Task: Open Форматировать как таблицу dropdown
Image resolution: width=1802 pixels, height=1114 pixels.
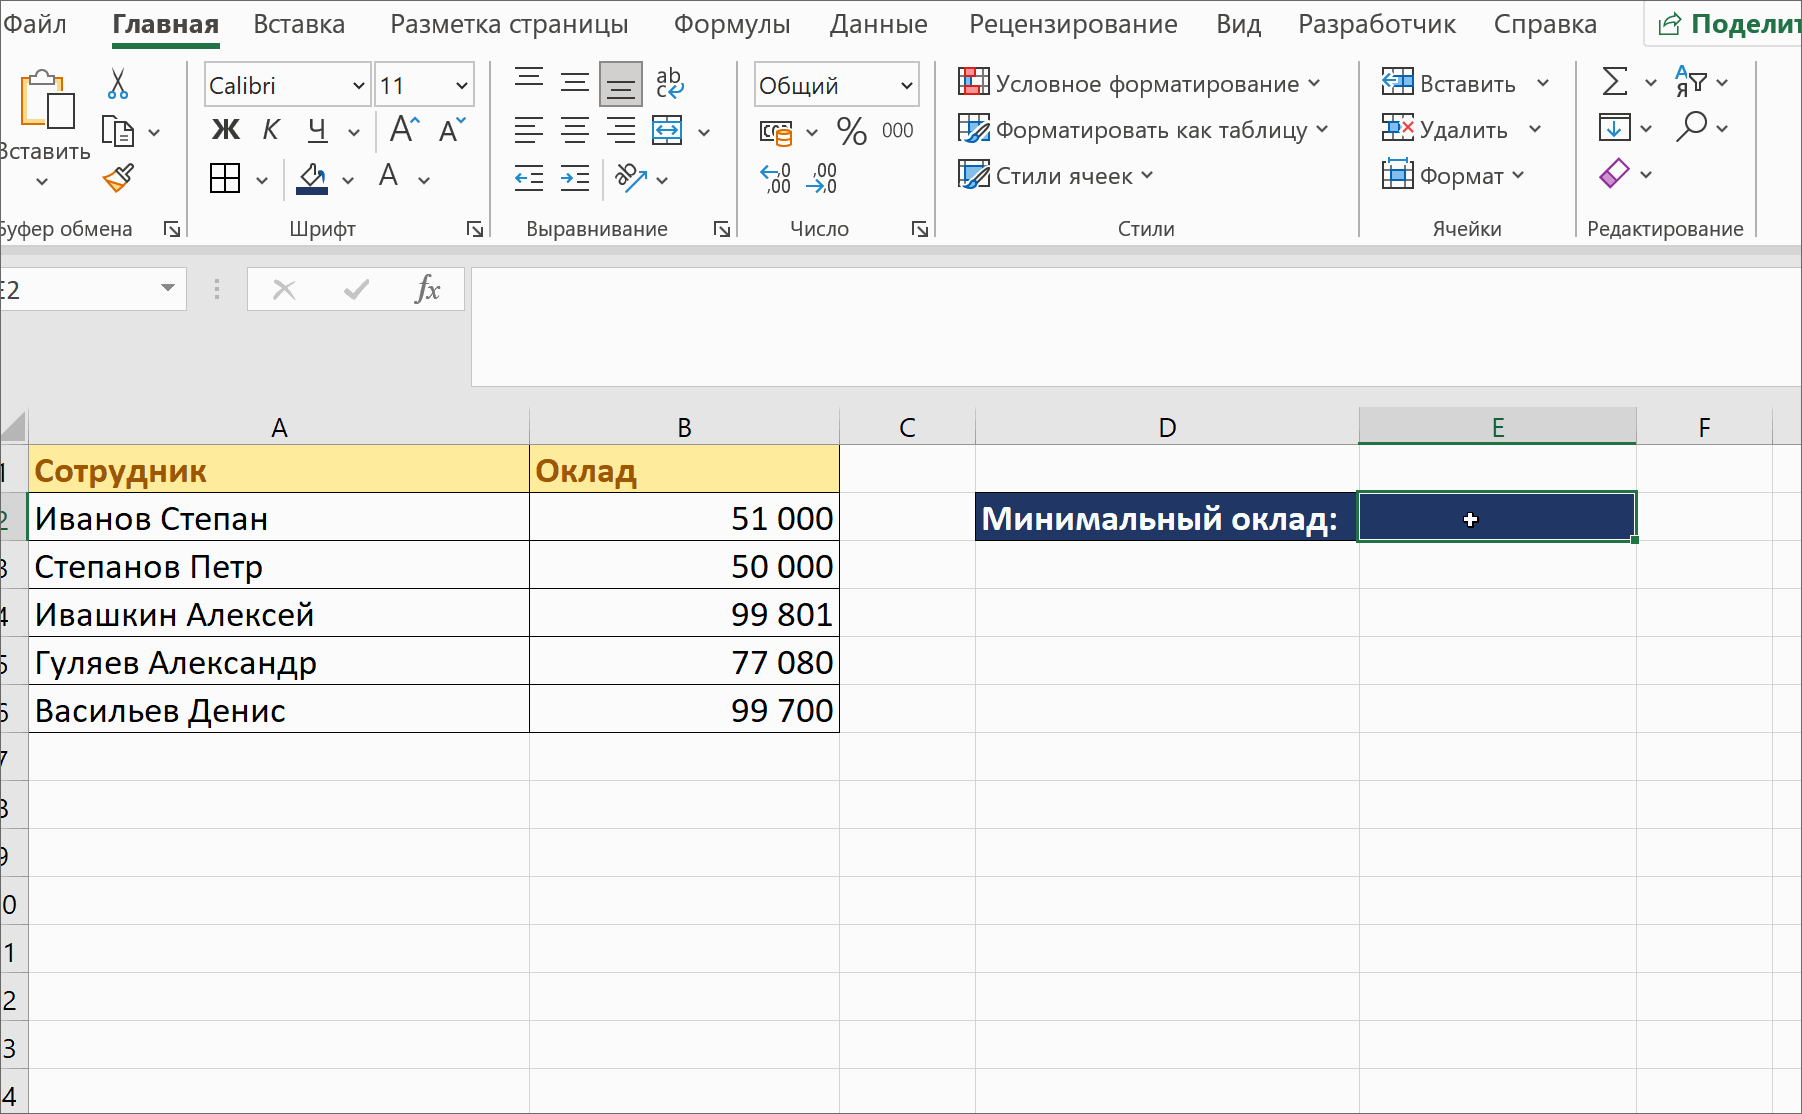Action: 1144,130
